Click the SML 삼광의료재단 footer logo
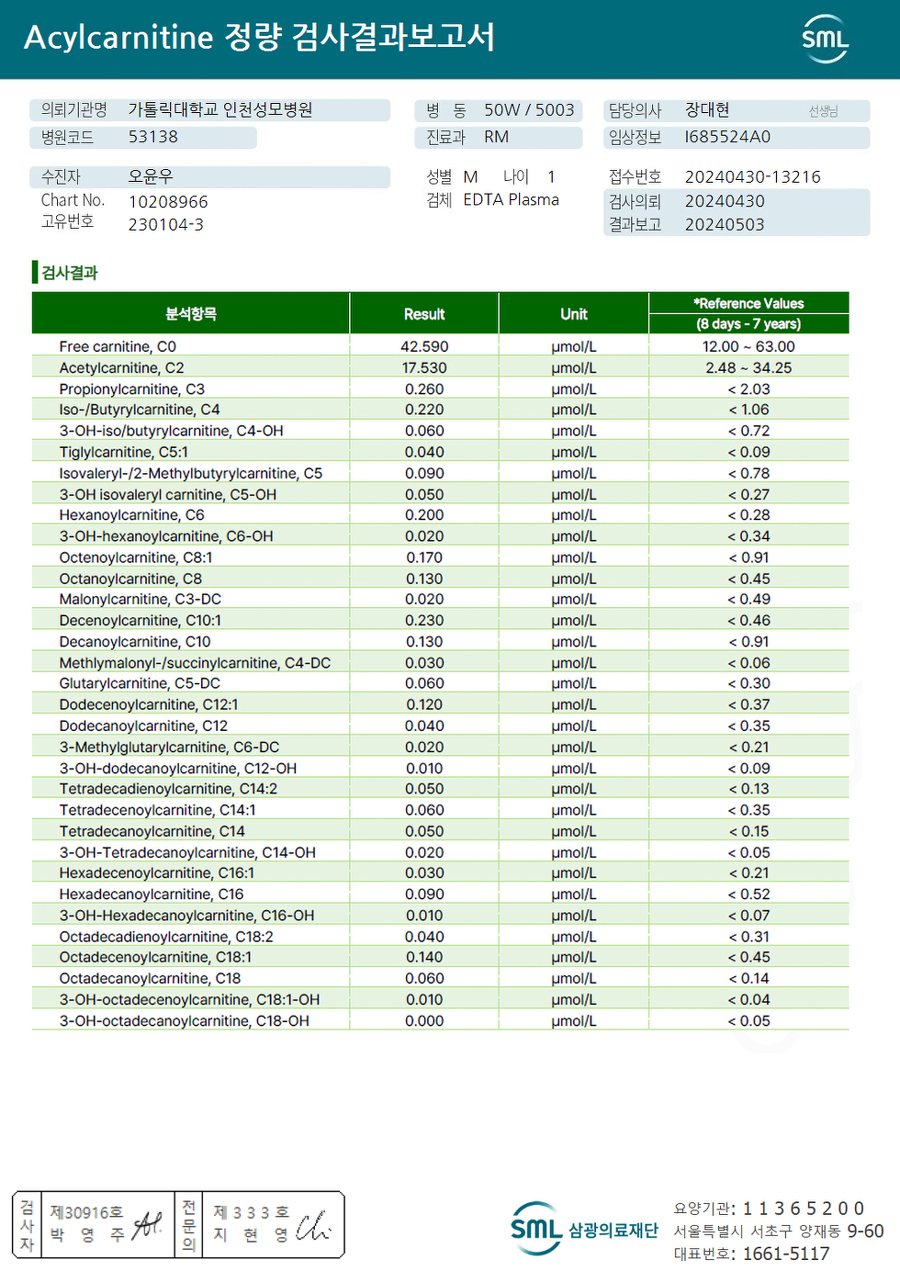 click(x=584, y=1229)
